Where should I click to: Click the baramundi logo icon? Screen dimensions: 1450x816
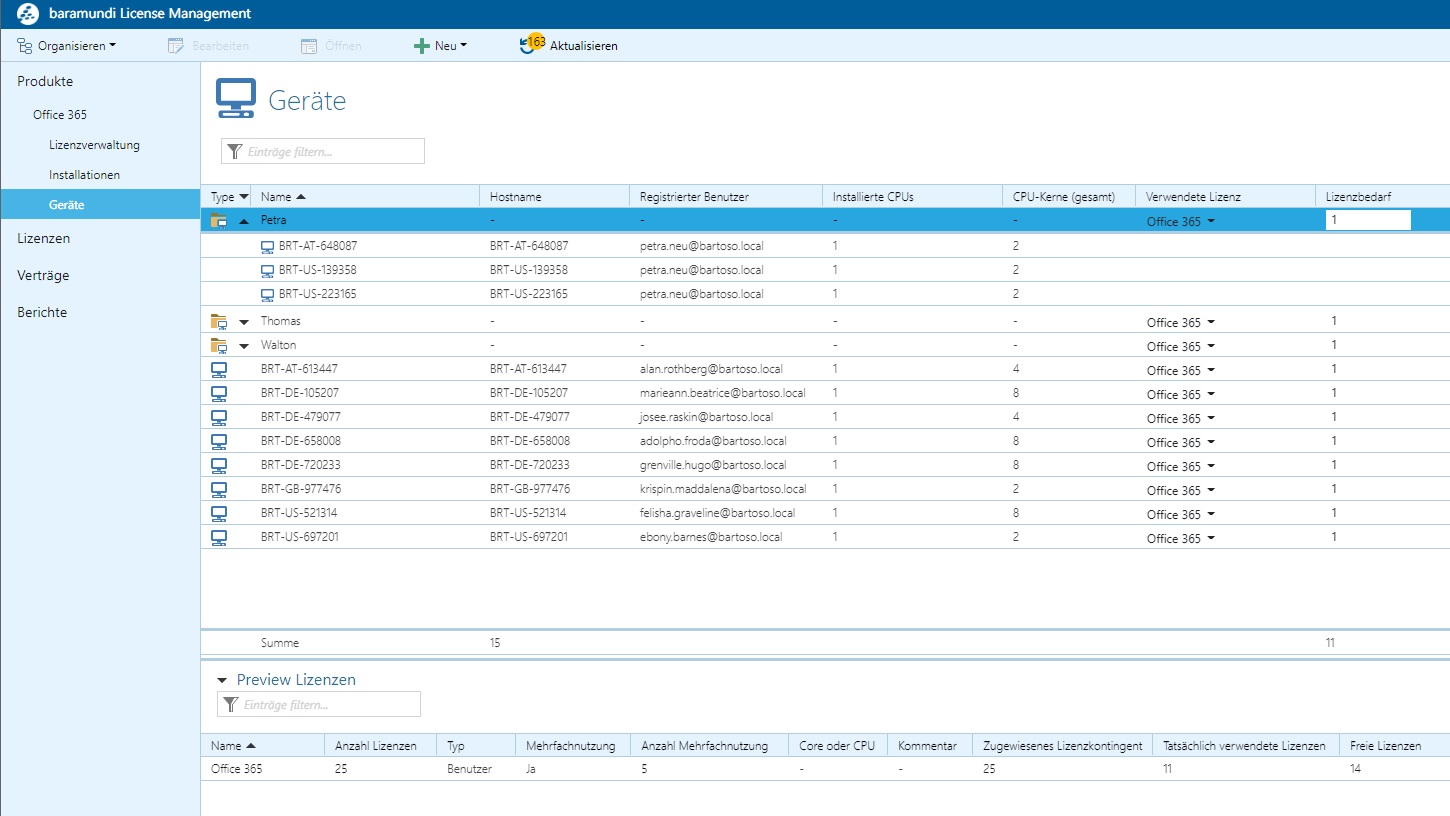(28, 14)
